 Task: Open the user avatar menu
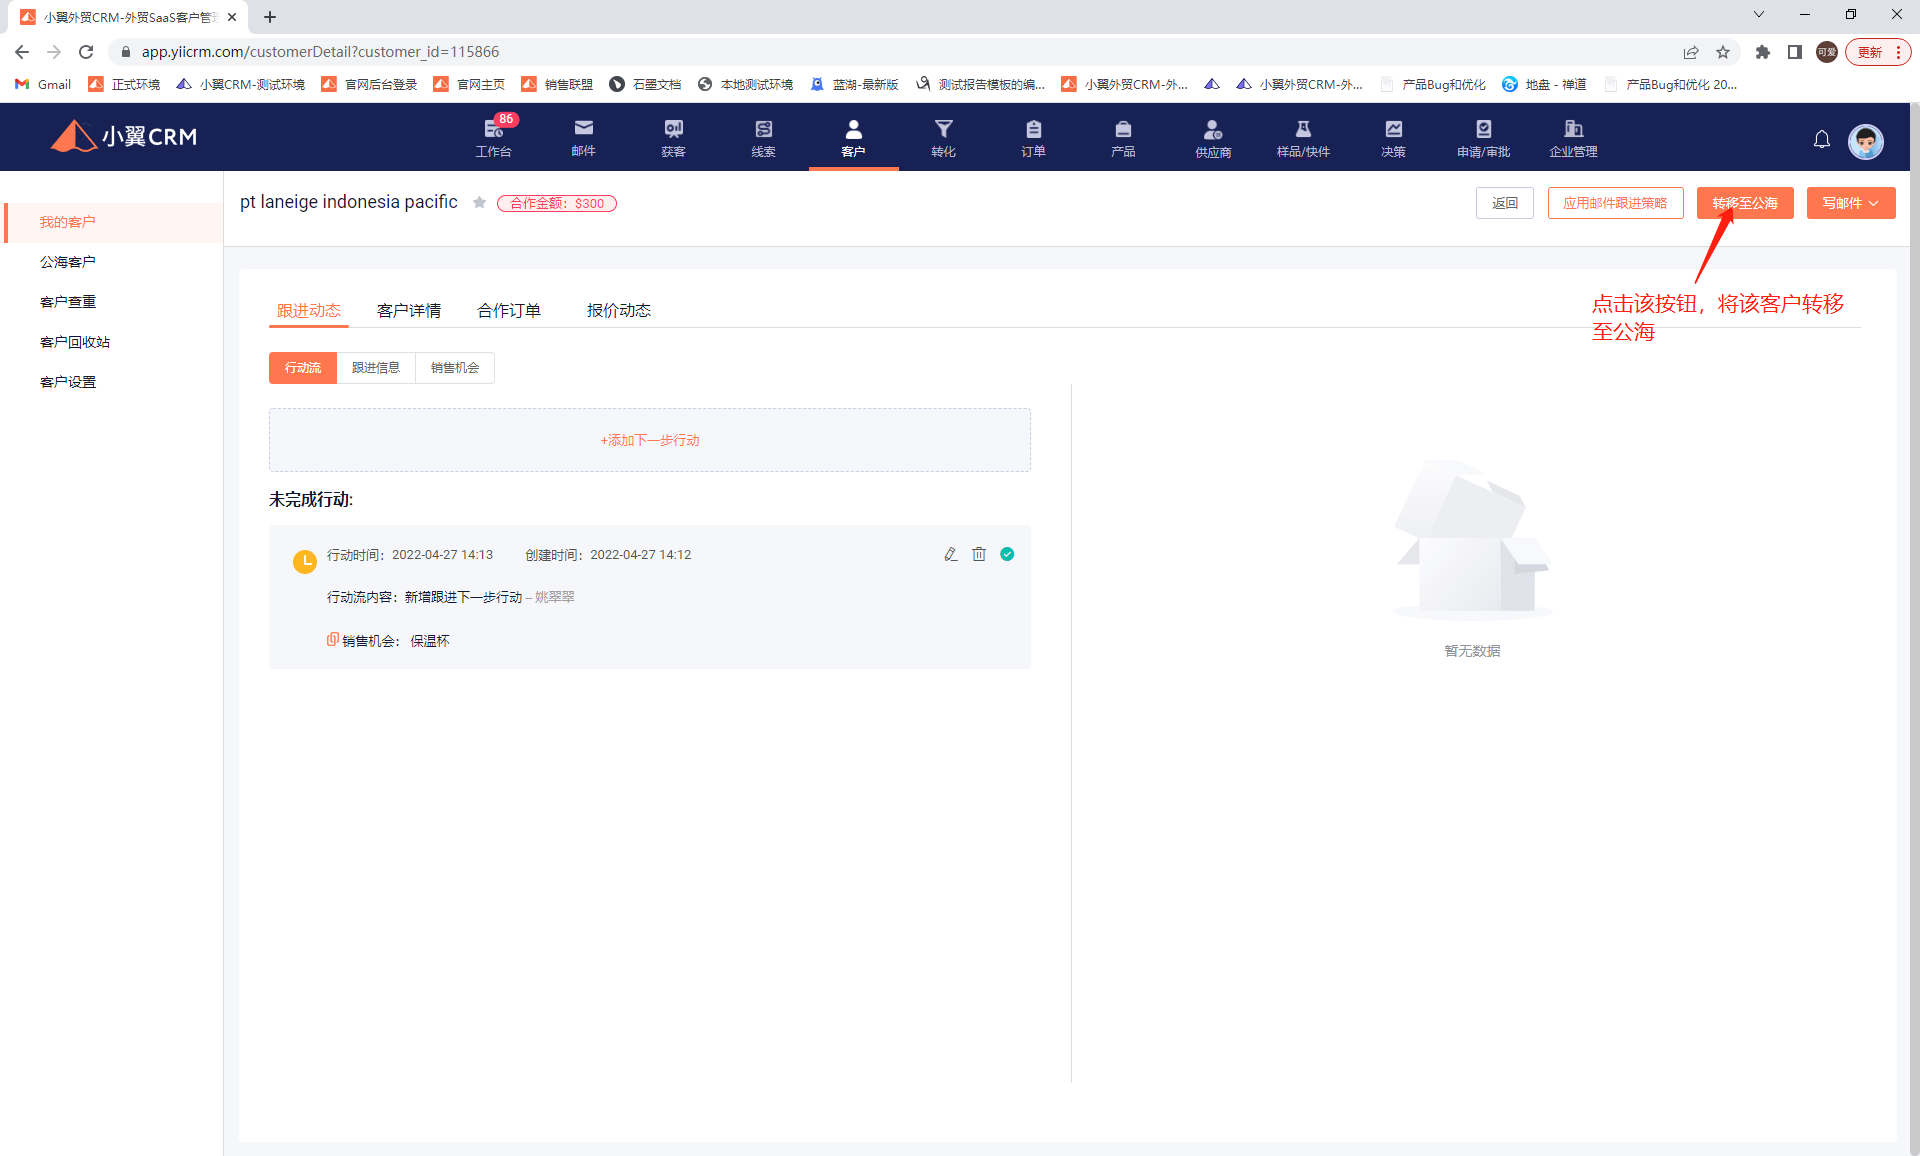point(1865,141)
